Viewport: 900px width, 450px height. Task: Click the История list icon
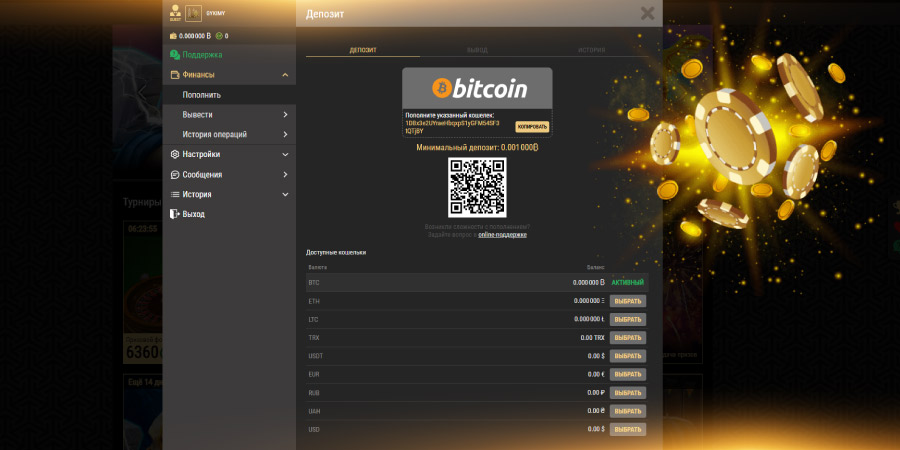[175, 194]
